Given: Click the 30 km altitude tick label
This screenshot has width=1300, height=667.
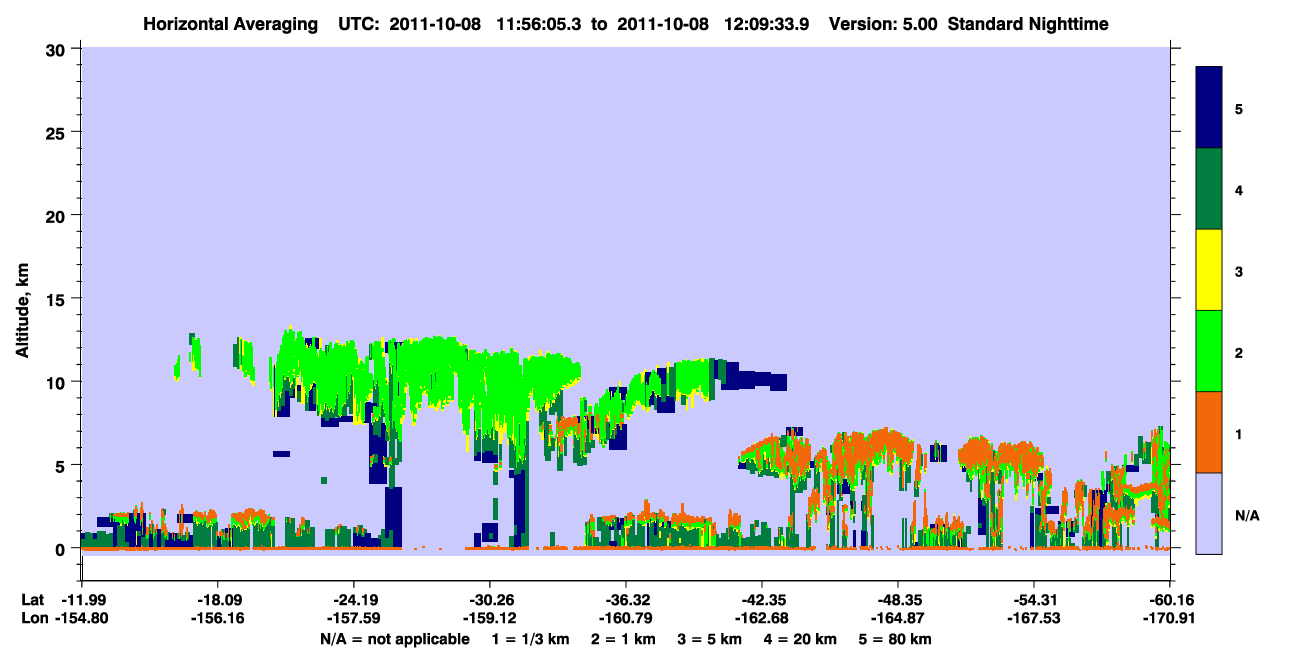Looking at the screenshot, I should (x=58, y=49).
